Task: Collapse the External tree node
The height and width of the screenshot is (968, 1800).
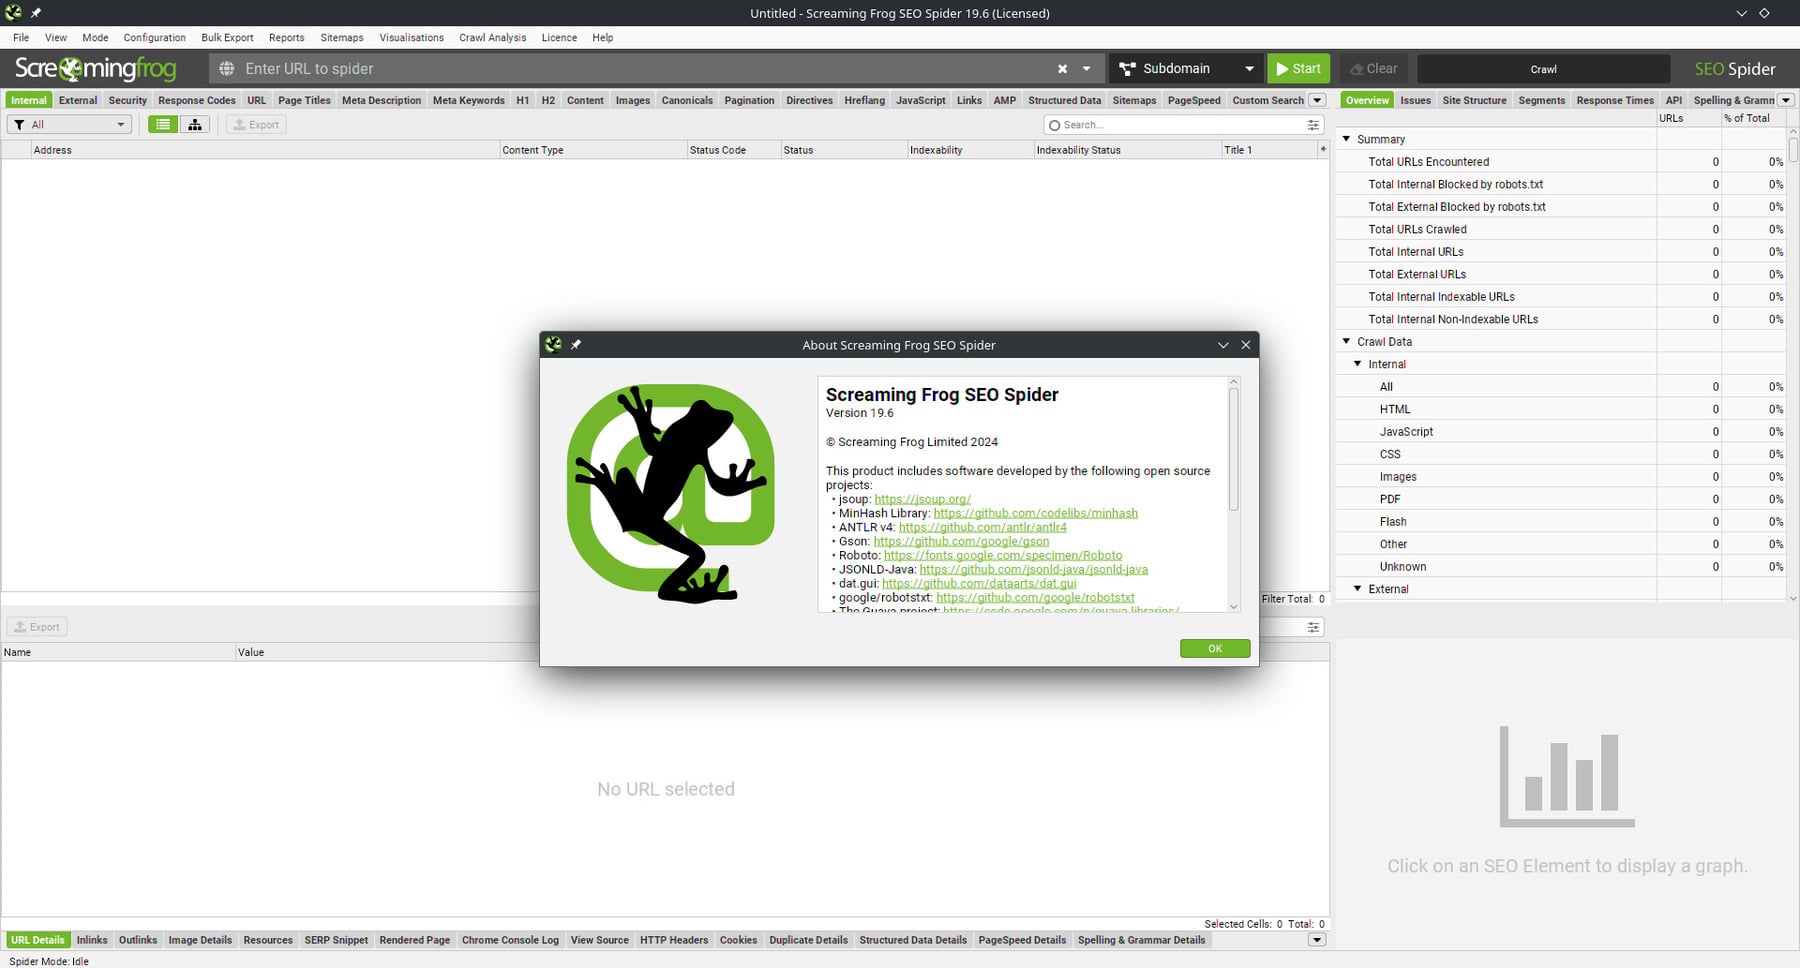Action: pos(1357,589)
